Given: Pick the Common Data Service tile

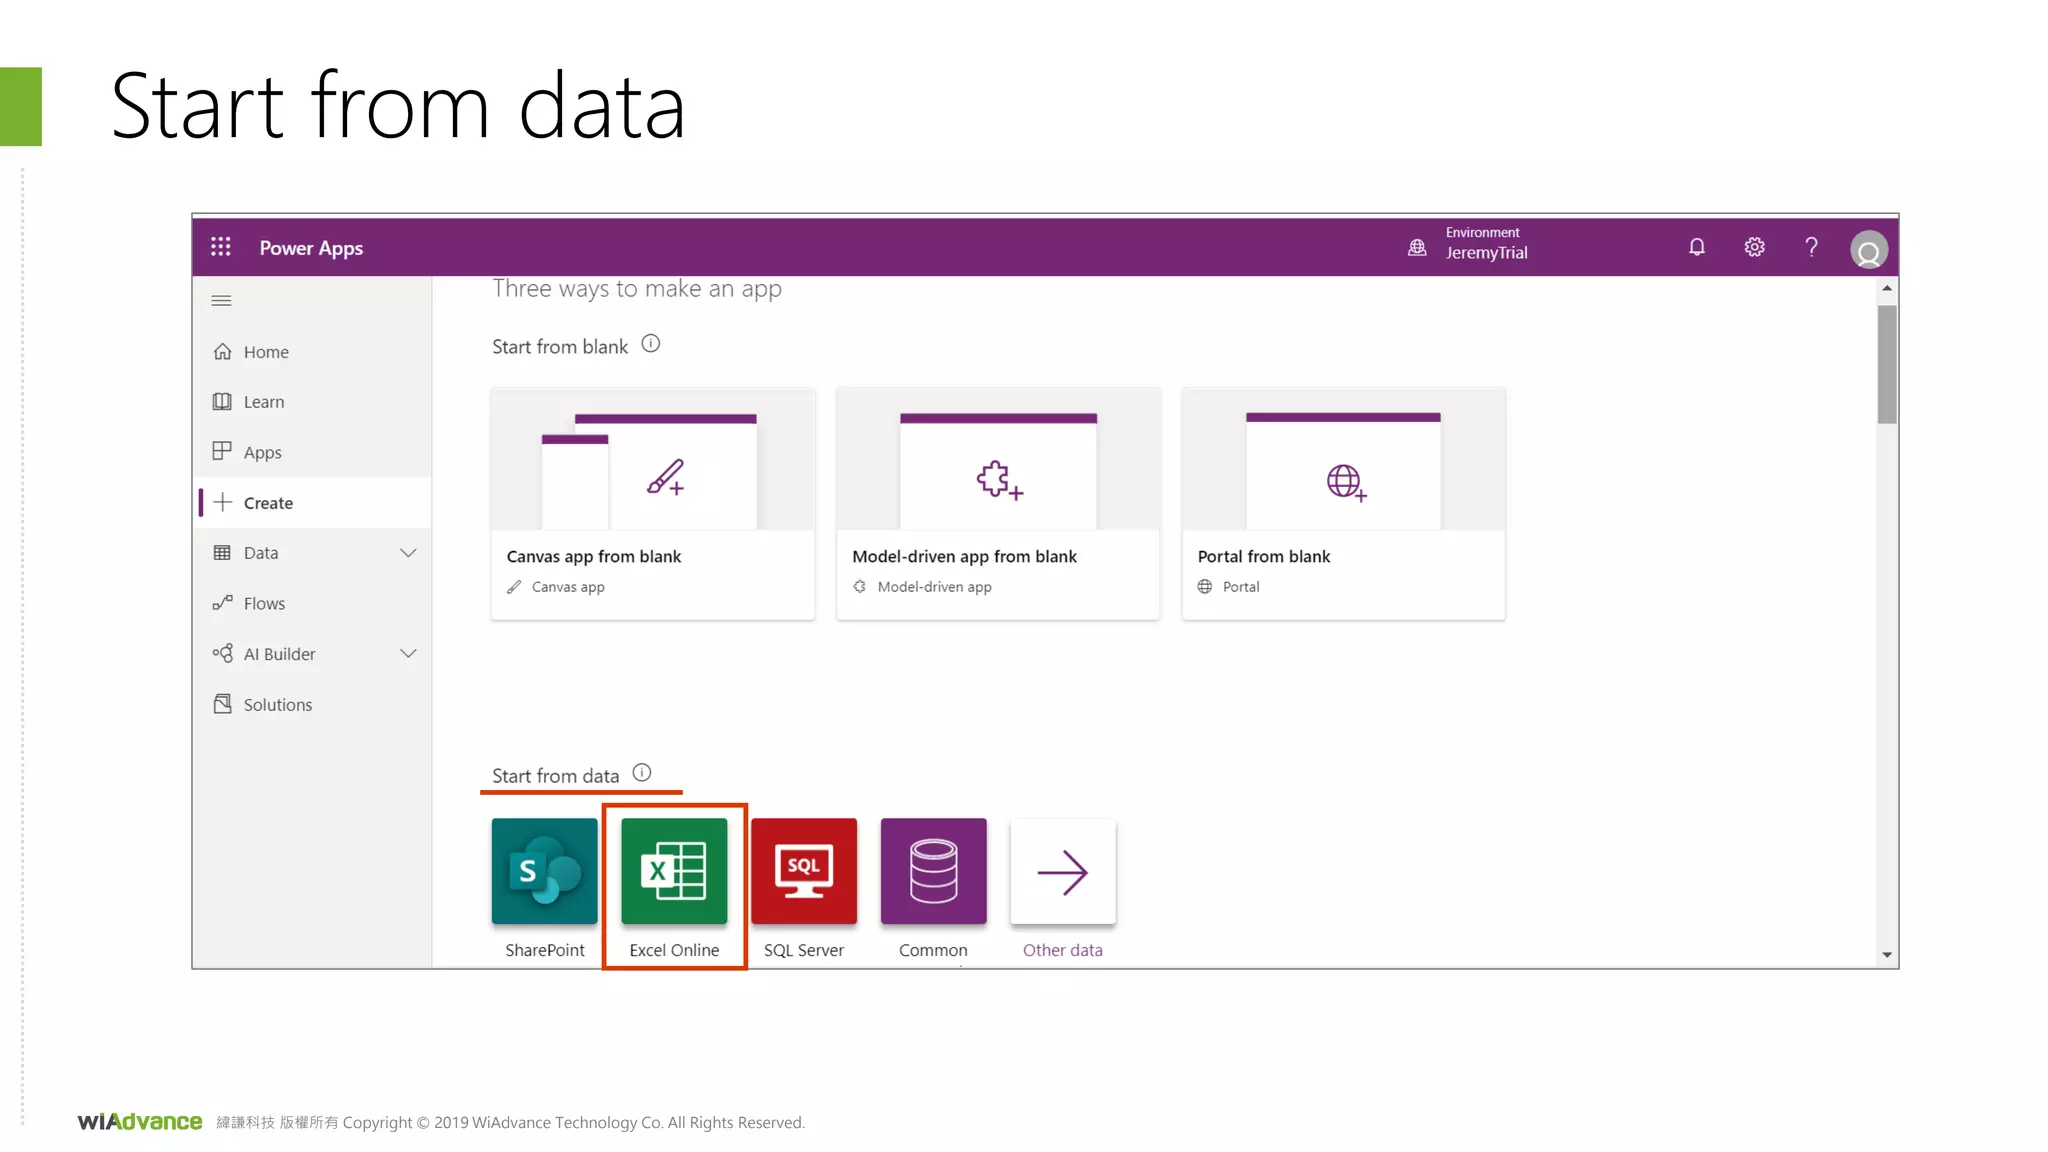Looking at the screenshot, I should (x=933, y=871).
